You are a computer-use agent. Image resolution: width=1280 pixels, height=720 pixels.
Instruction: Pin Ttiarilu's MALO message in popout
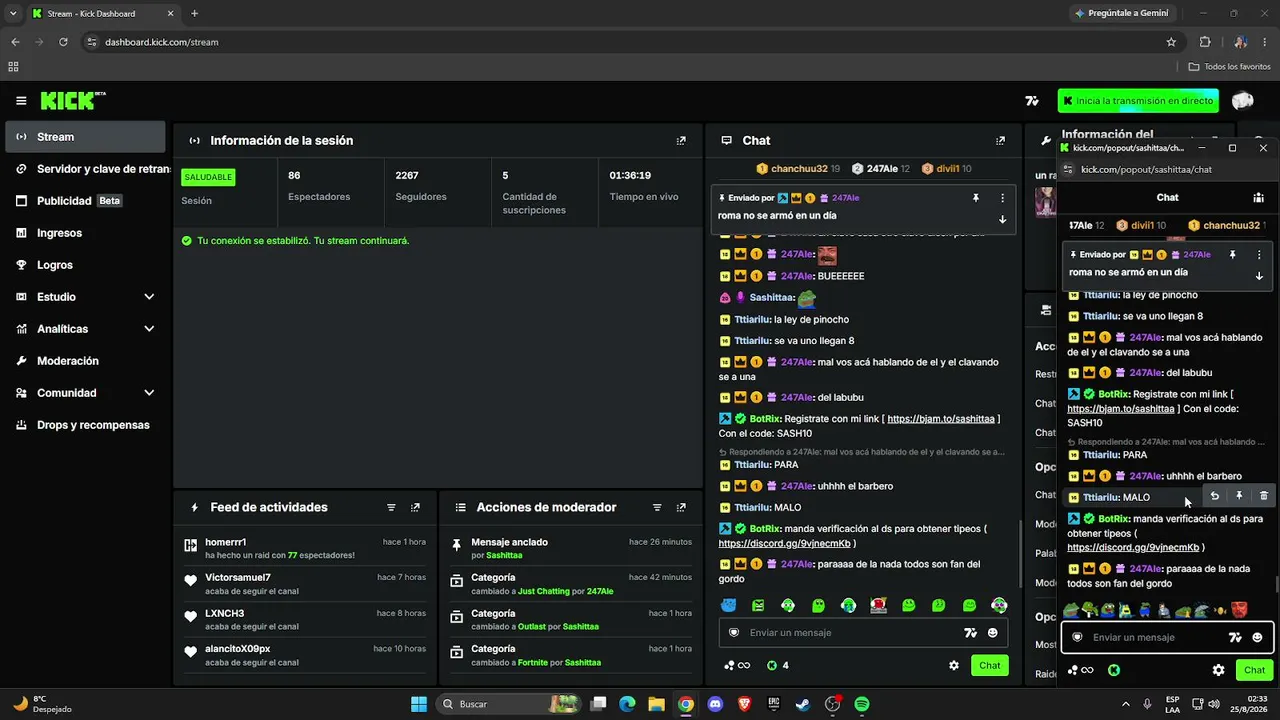point(1239,496)
